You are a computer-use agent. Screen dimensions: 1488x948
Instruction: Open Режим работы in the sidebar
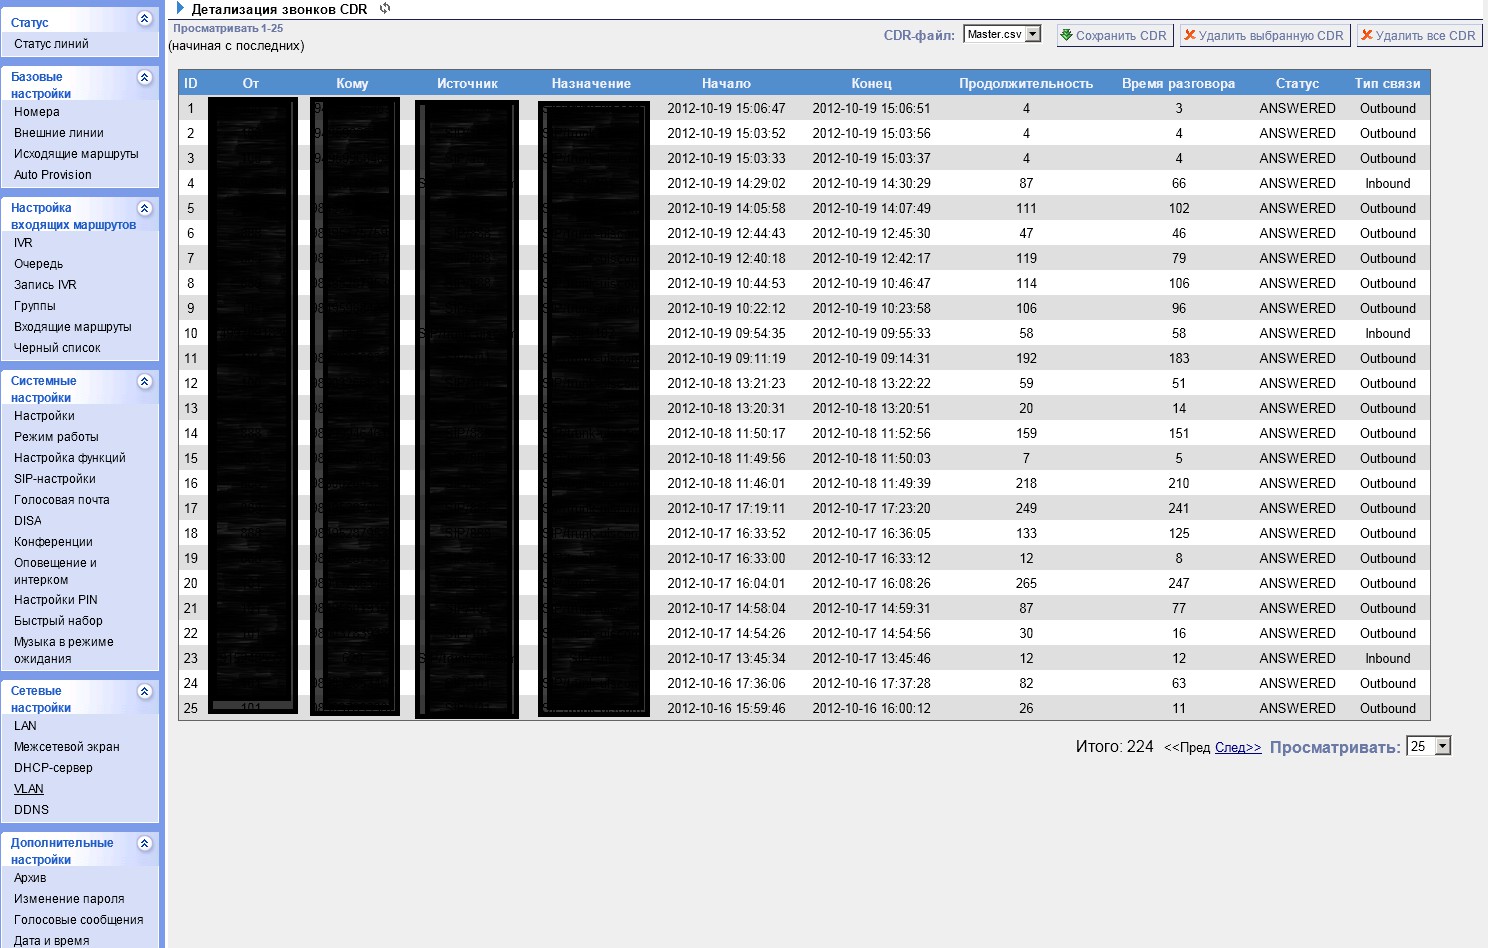click(56, 437)
